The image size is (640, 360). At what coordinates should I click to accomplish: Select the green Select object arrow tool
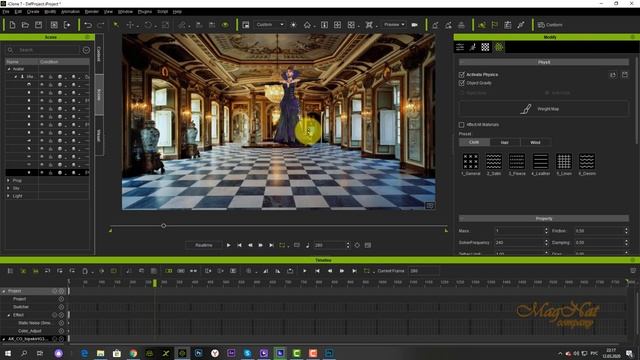click(x=116, y=25)
